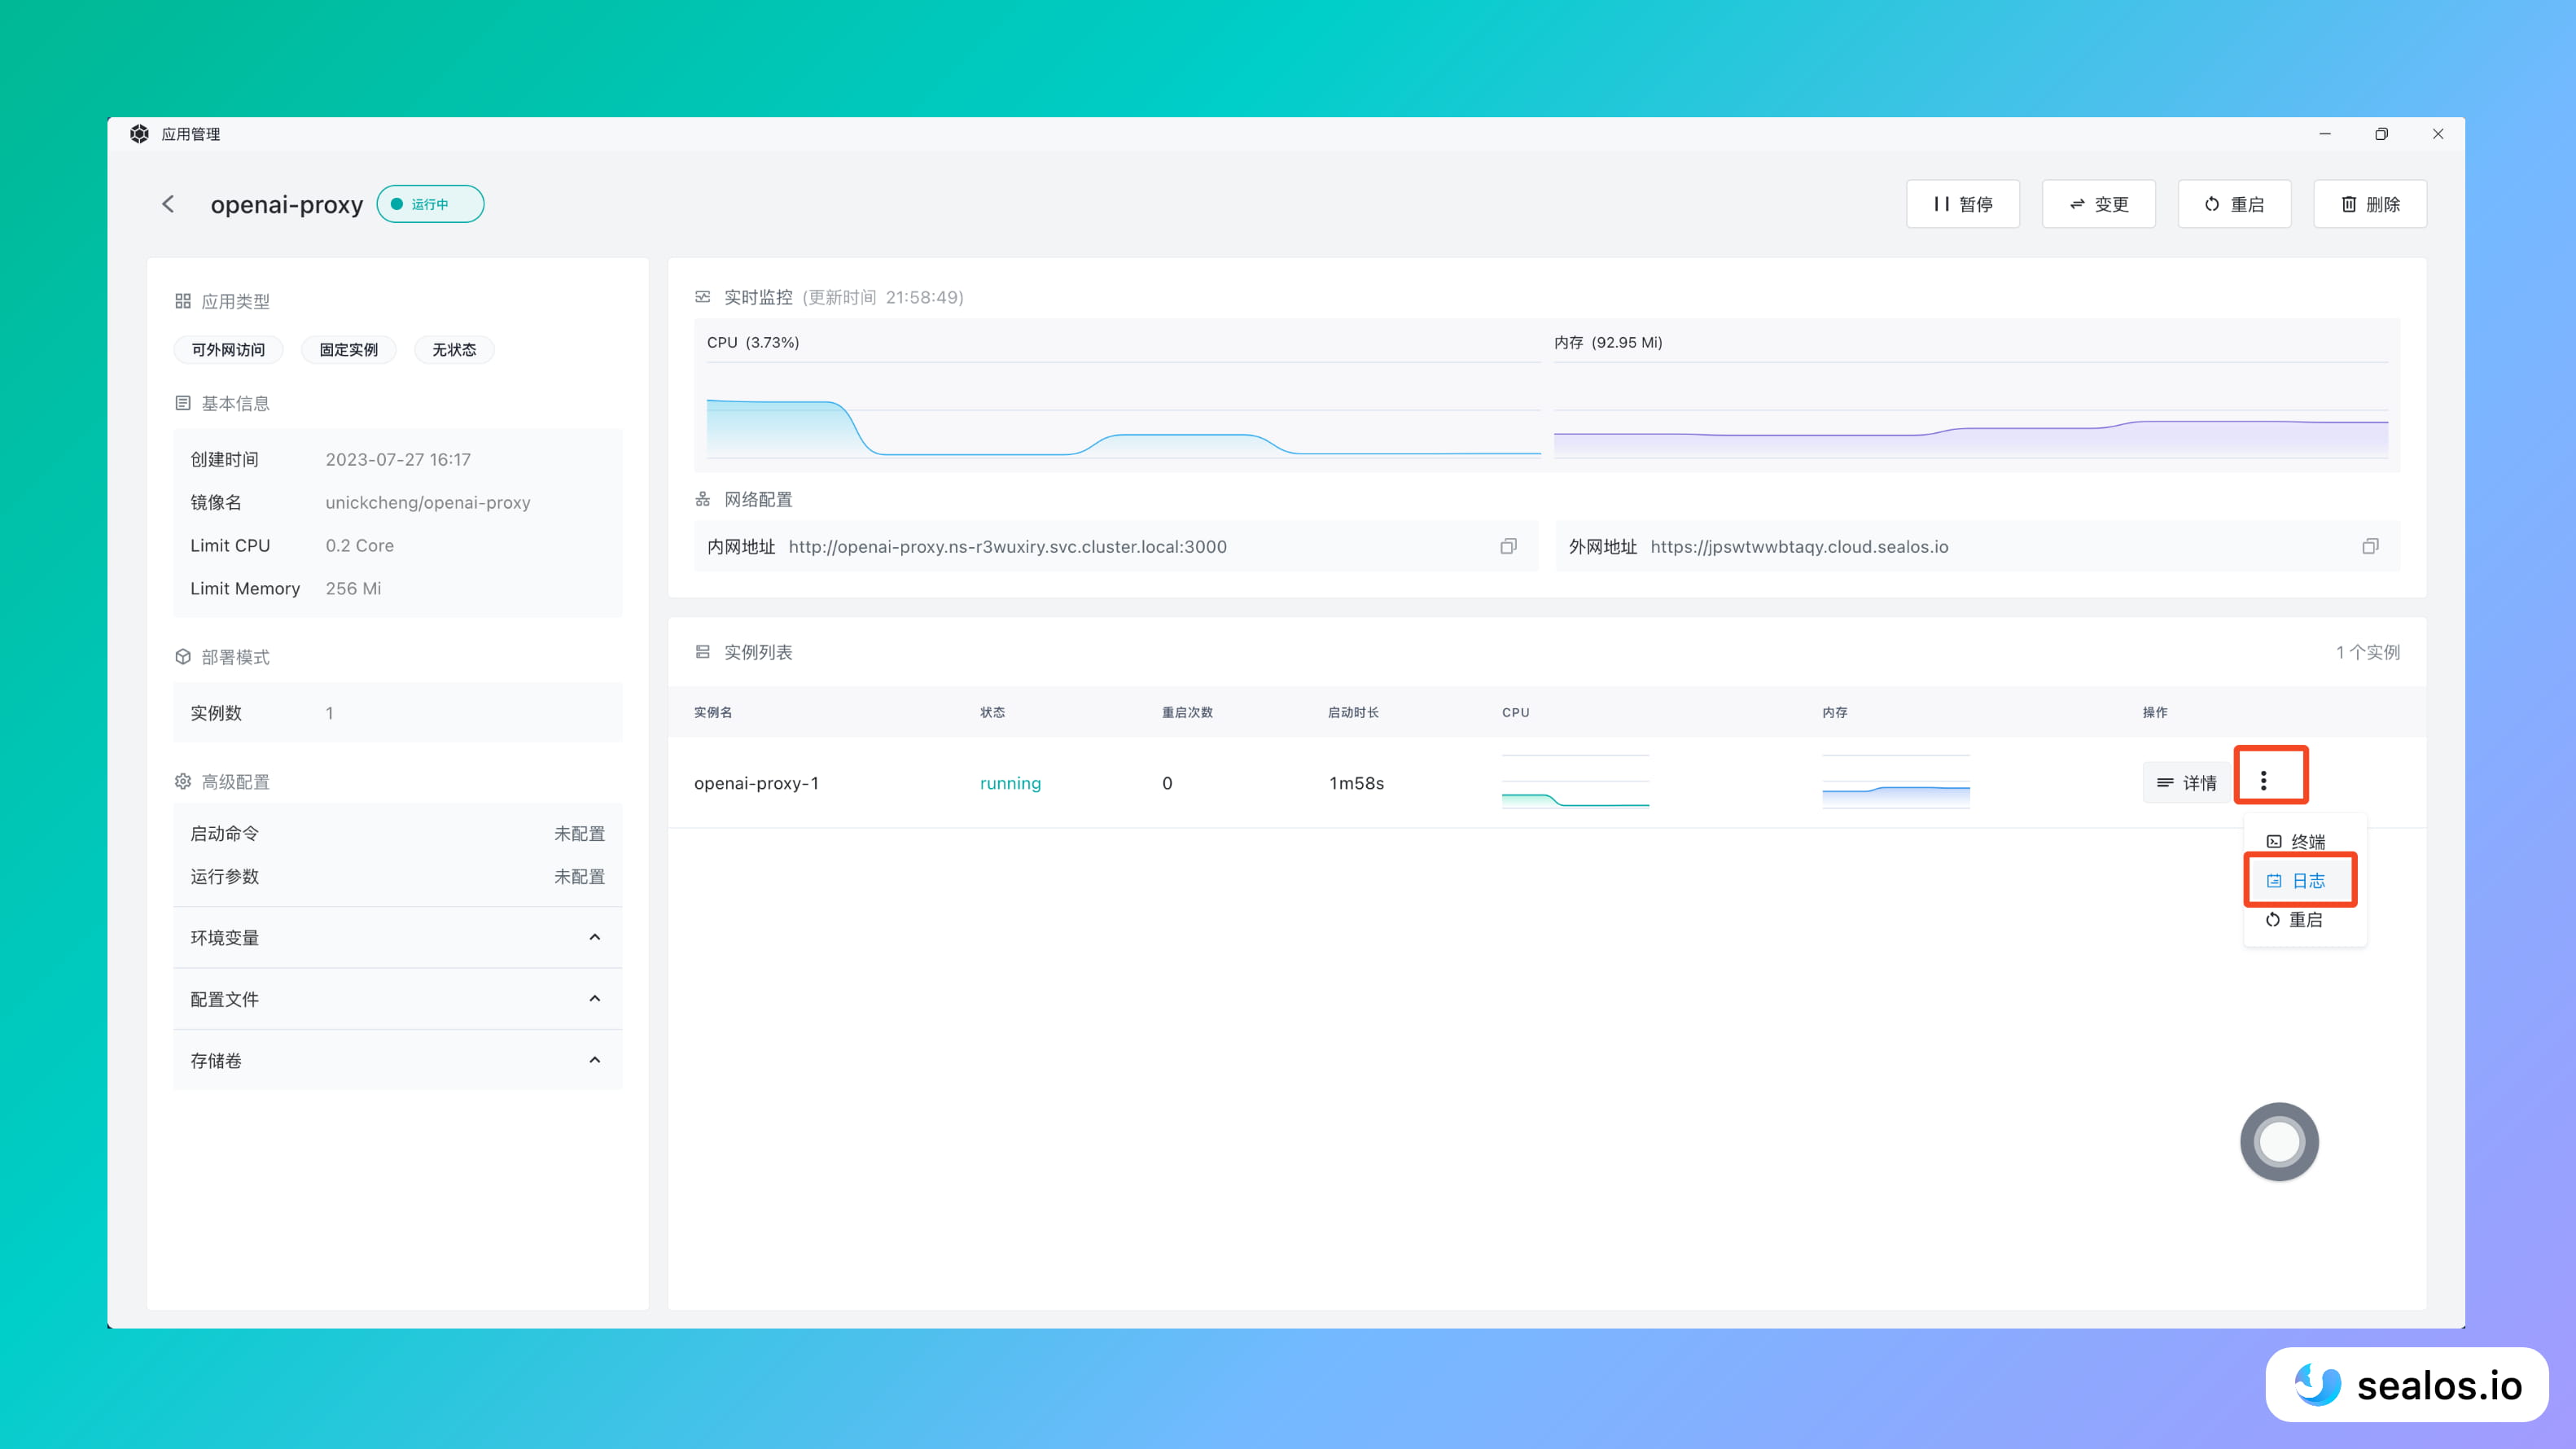The height and width of the screenshot is (1449, 2576).
Task: Pause the app with 暂停 button
Action: (x=1962, y=204)
